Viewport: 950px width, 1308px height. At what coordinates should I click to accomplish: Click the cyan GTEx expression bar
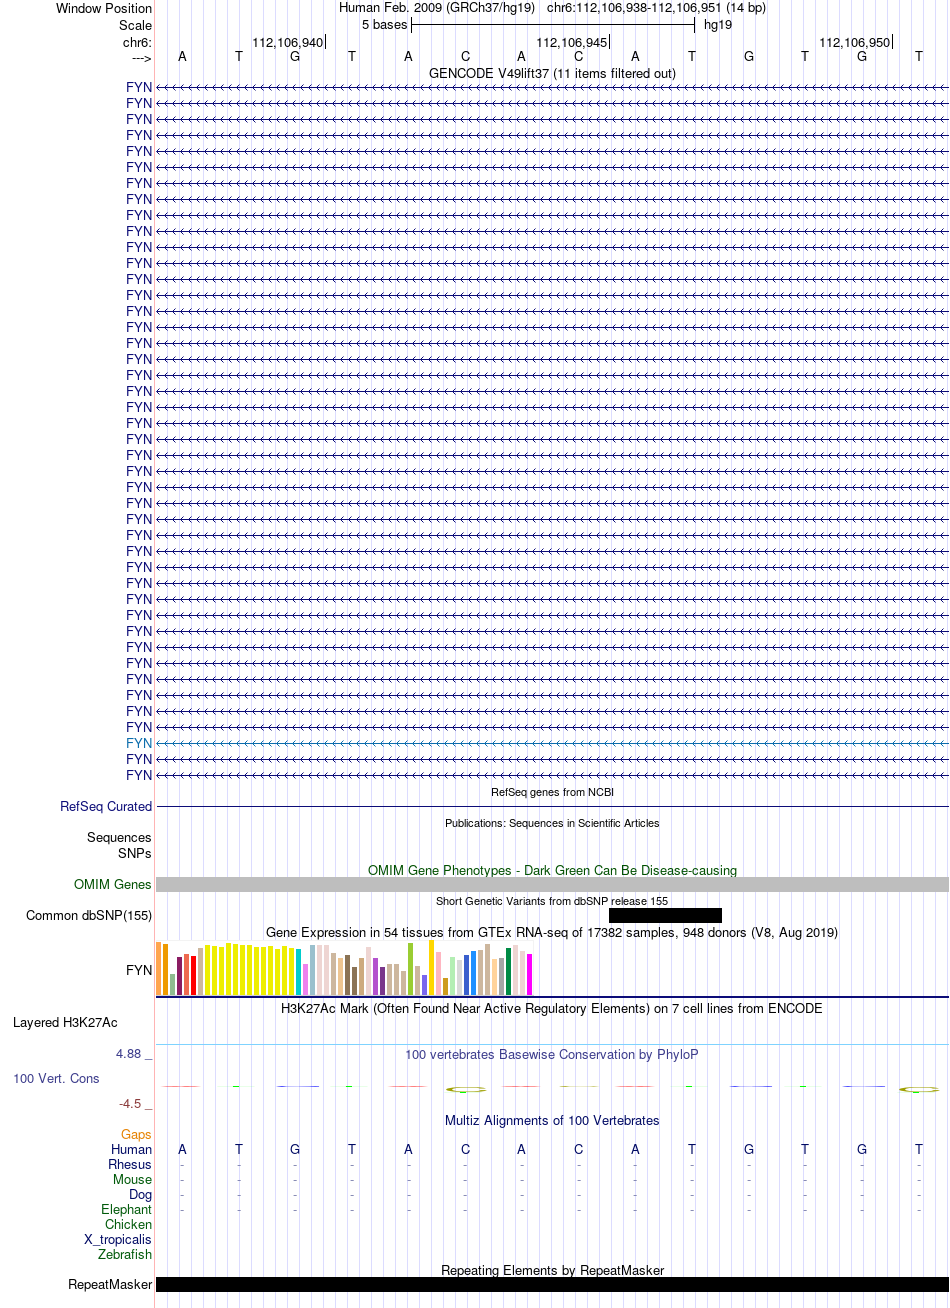(x=299, y=972)
